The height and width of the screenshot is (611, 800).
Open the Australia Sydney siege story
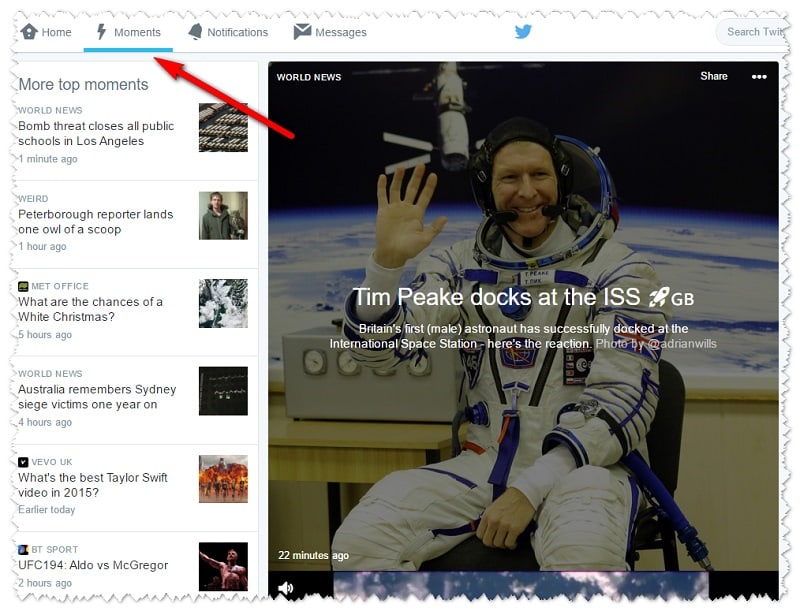pos(97,397)
